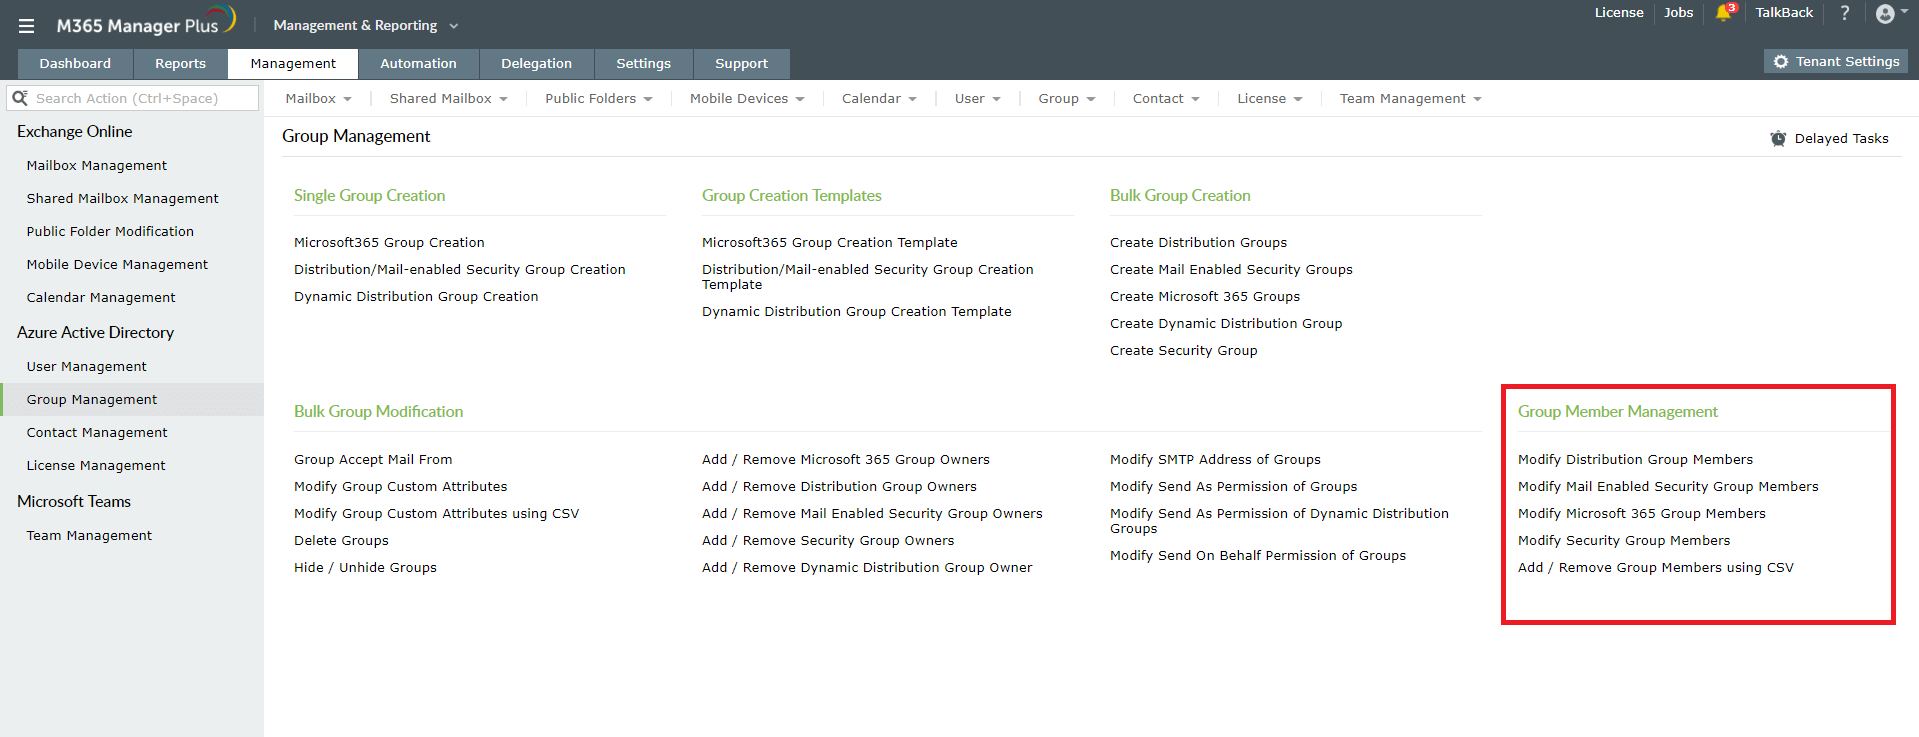This screenshot has height=737, width=1919.
Task: Click the Tenant Settings gear icon
Action: pyautogui.click(x=1781, y=62)
